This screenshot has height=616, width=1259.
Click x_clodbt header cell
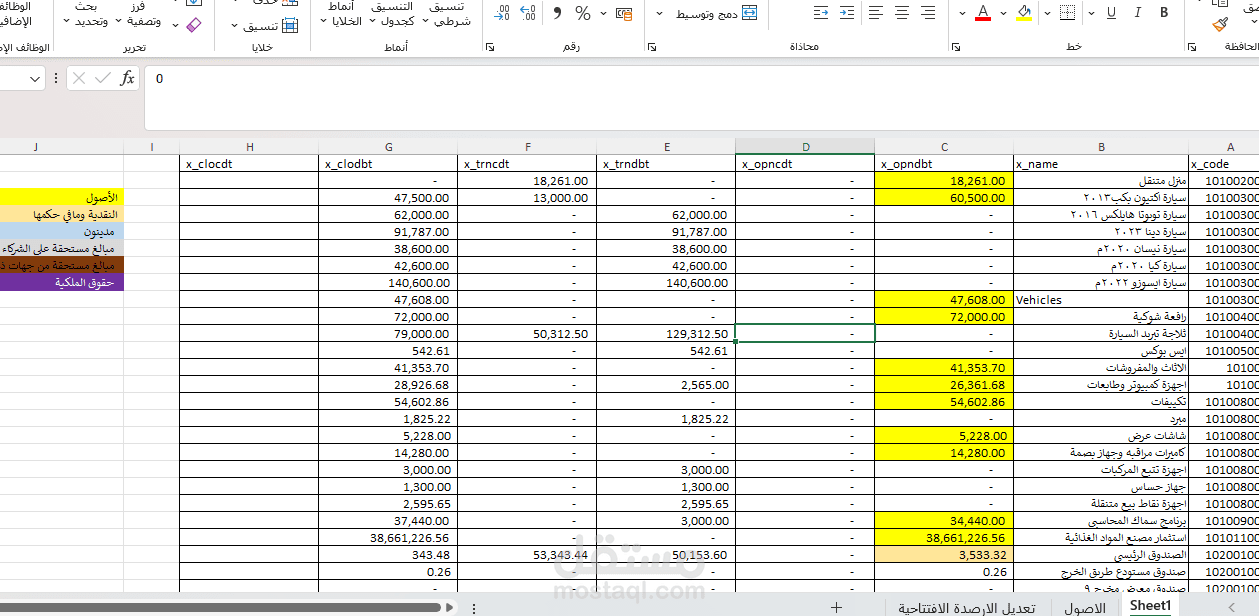389,164
